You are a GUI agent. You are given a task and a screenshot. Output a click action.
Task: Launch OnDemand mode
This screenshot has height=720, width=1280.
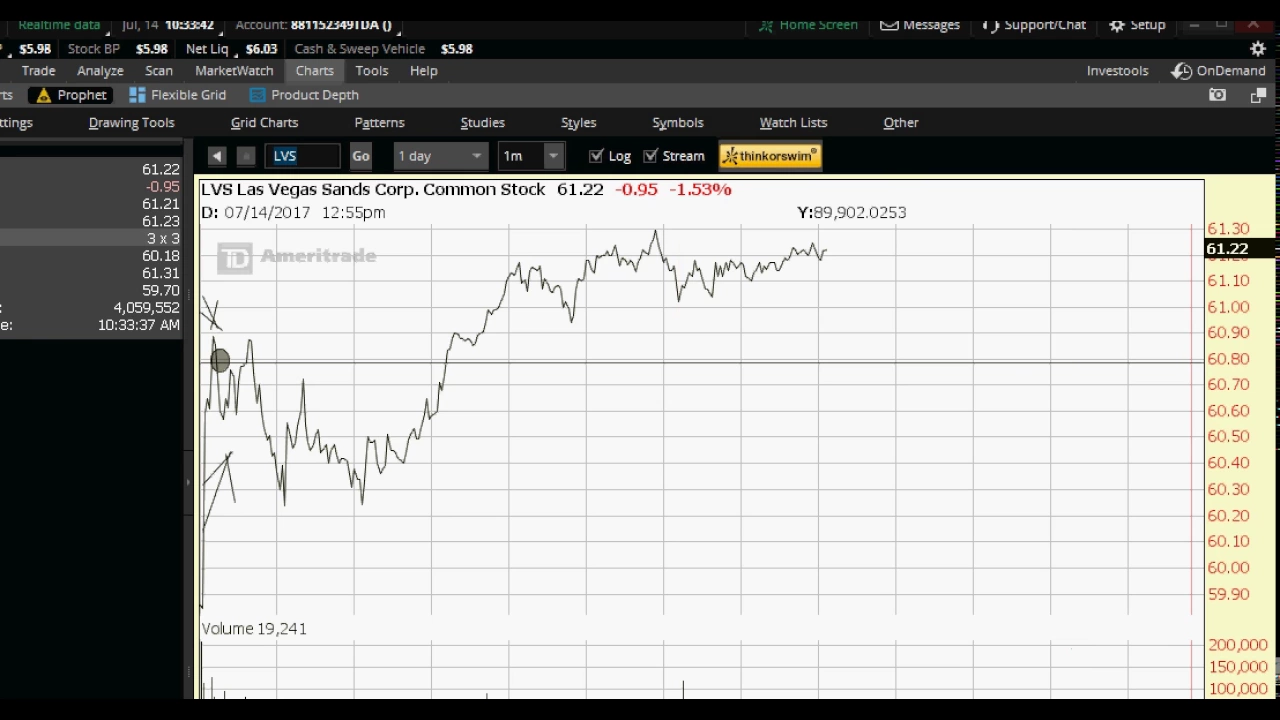pos(1219,71)
